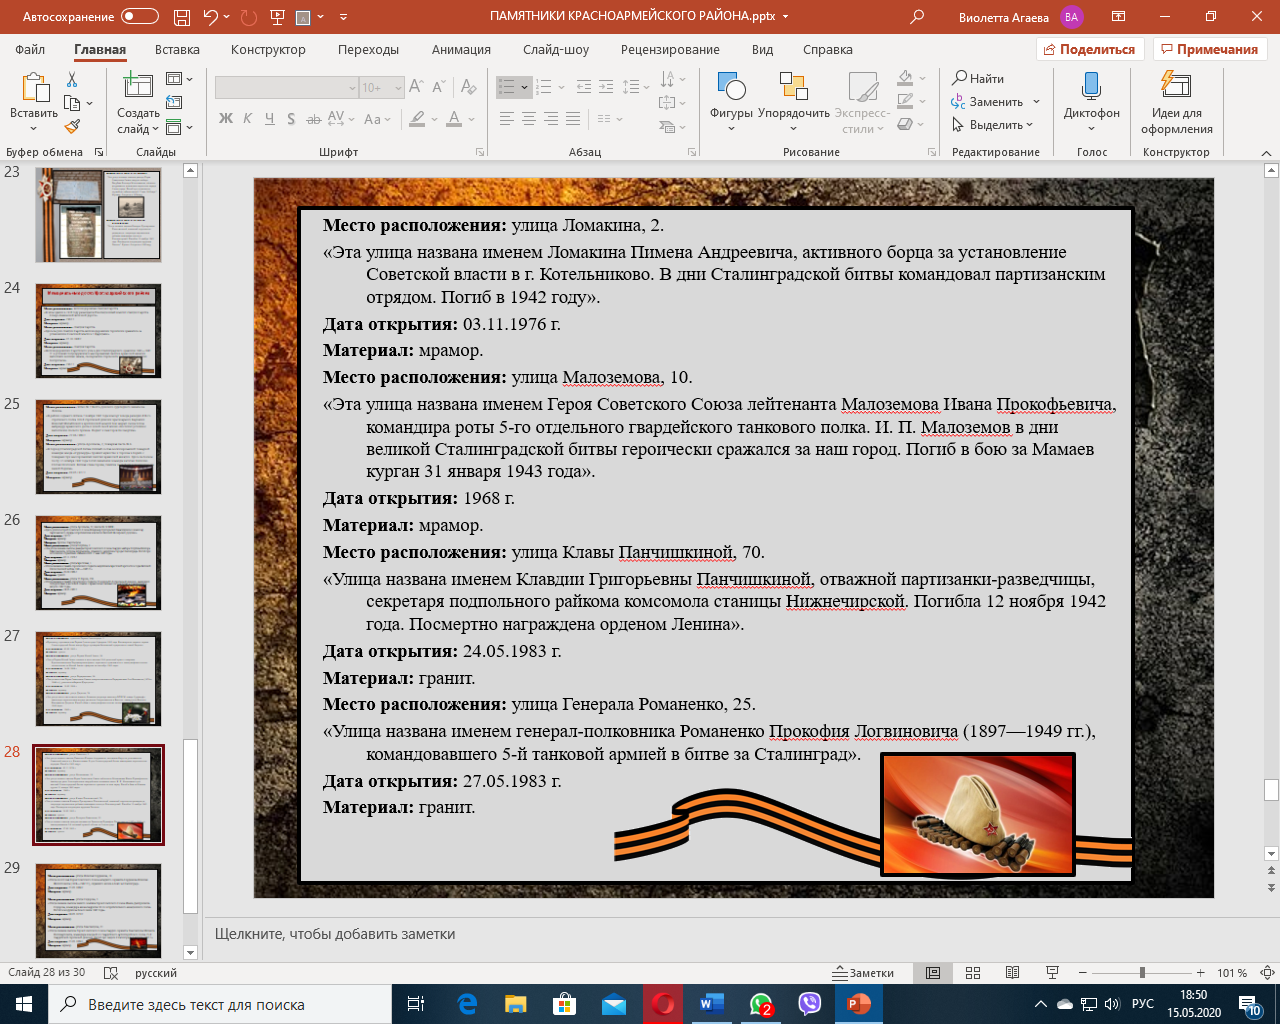
Task: Click the Format Painter brush icon
Action: tap(72, 127)
